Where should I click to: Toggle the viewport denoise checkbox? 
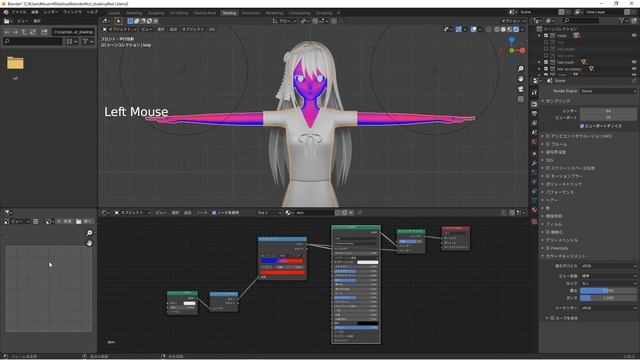click(x=582, y=126)
